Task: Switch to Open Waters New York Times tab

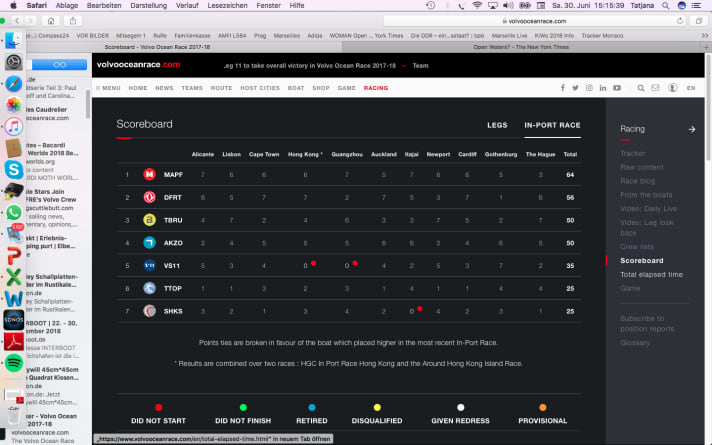Action: point(521,47)
